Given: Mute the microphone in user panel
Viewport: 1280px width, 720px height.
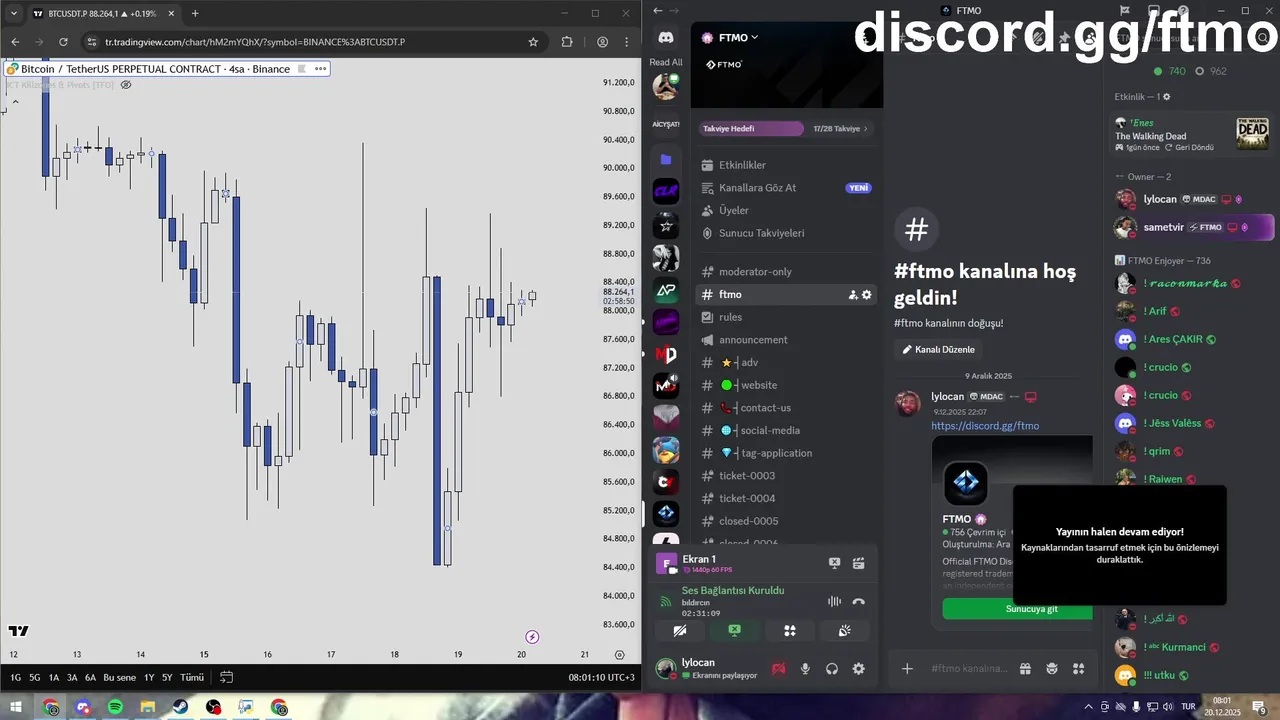Looking at the screenshot, I should coord(805,669).
